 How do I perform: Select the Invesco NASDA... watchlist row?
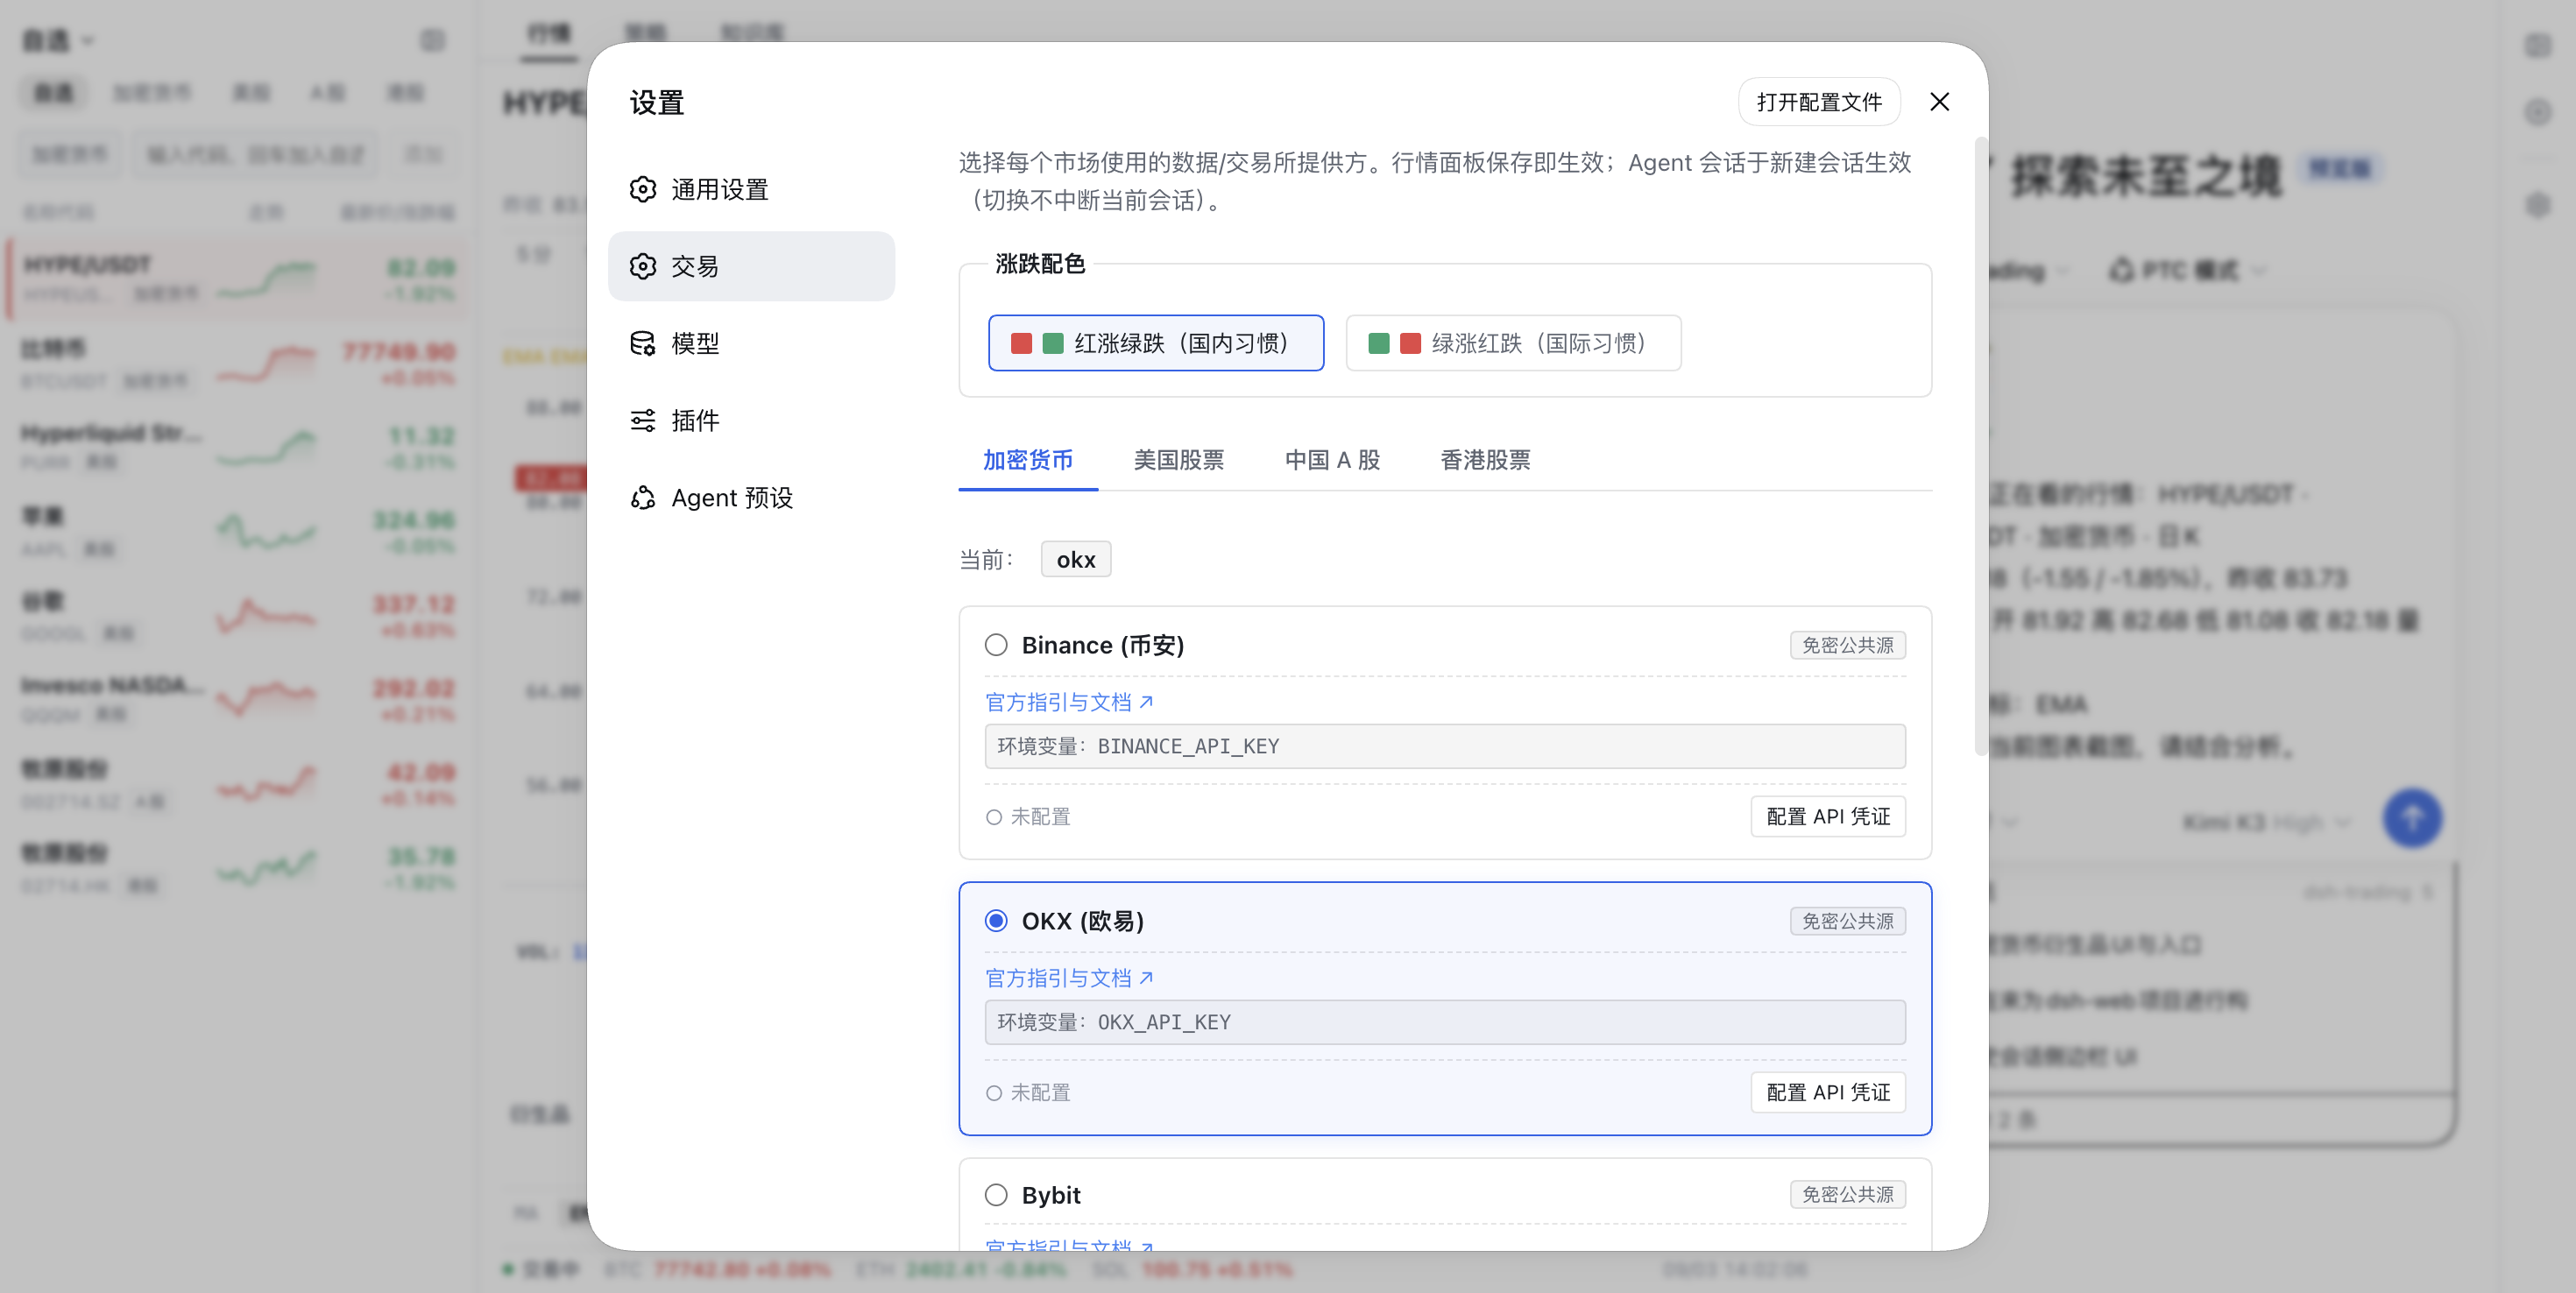[237, 699]
